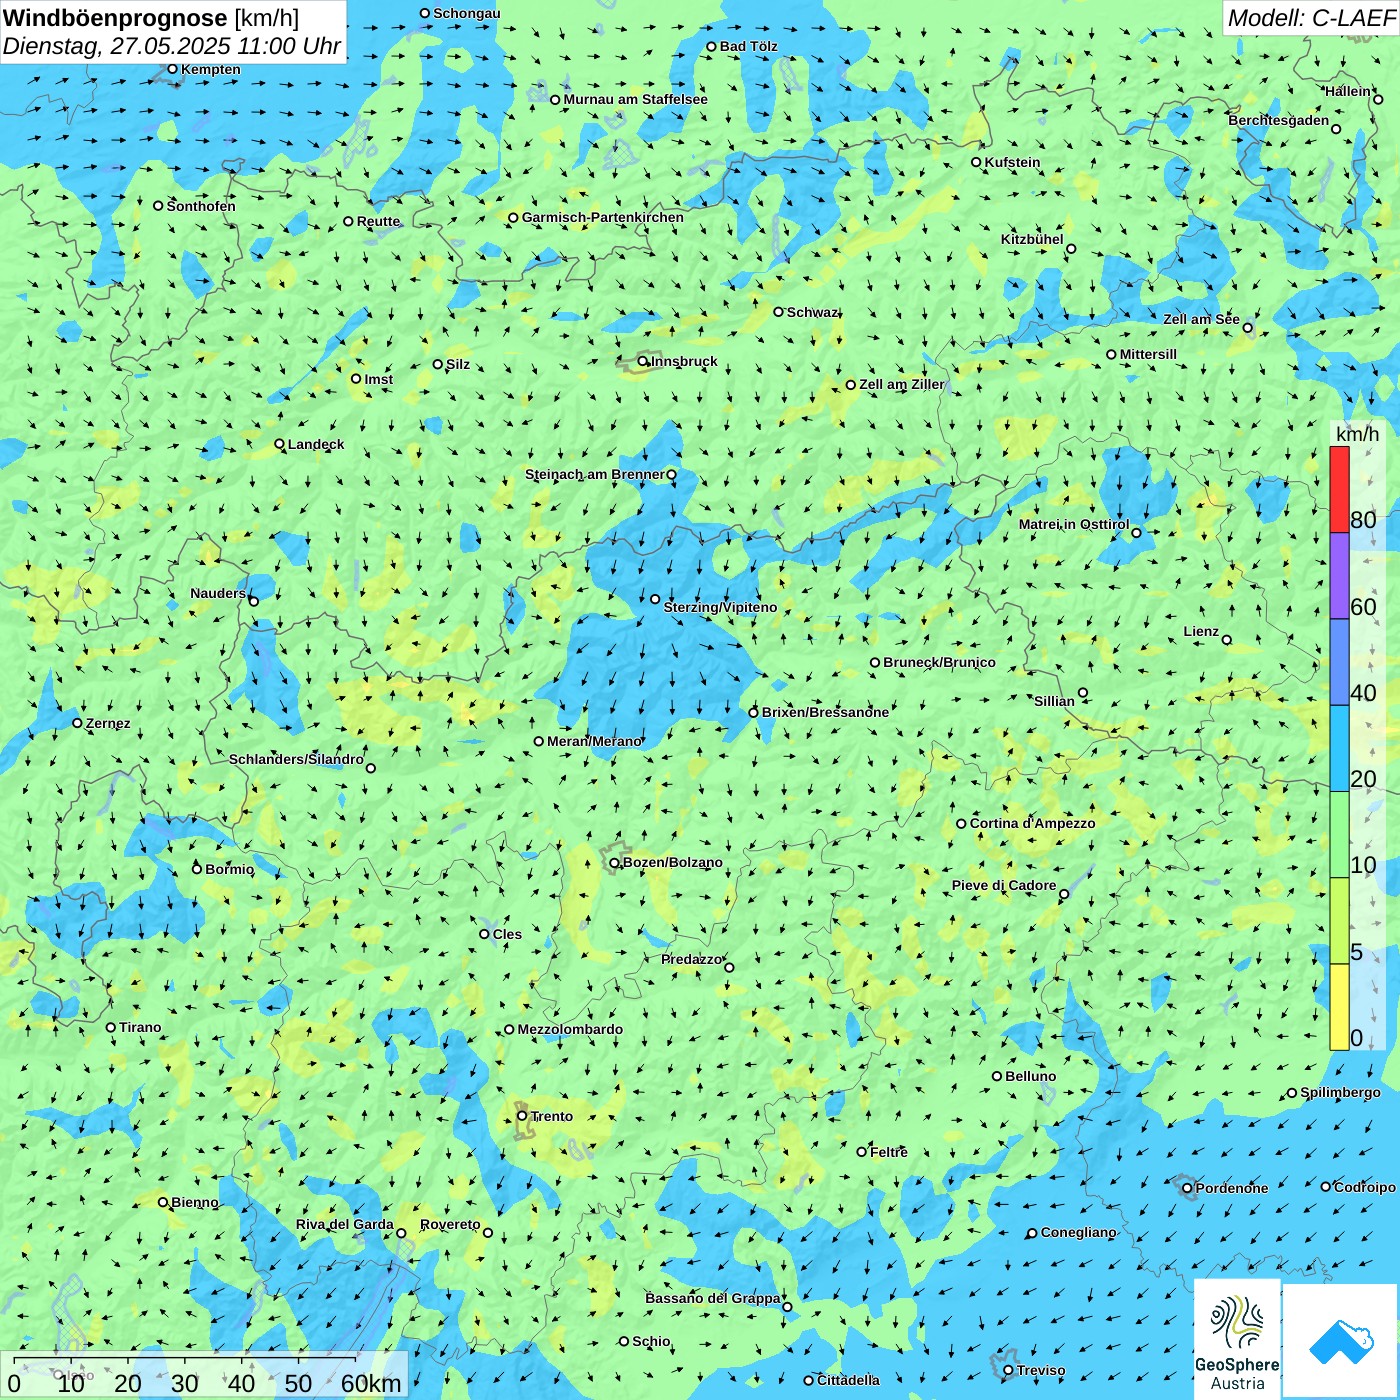The image size is (1400, 1400).
Task: Click the km/h legend heading
Action: [x=1357, y=434]
